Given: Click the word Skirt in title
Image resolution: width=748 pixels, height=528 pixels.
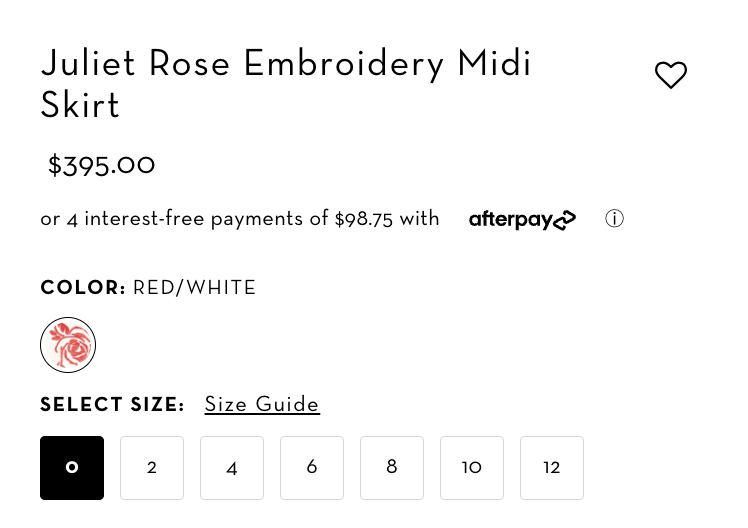Looking at the screenshot, I should [x=80, y=105].
